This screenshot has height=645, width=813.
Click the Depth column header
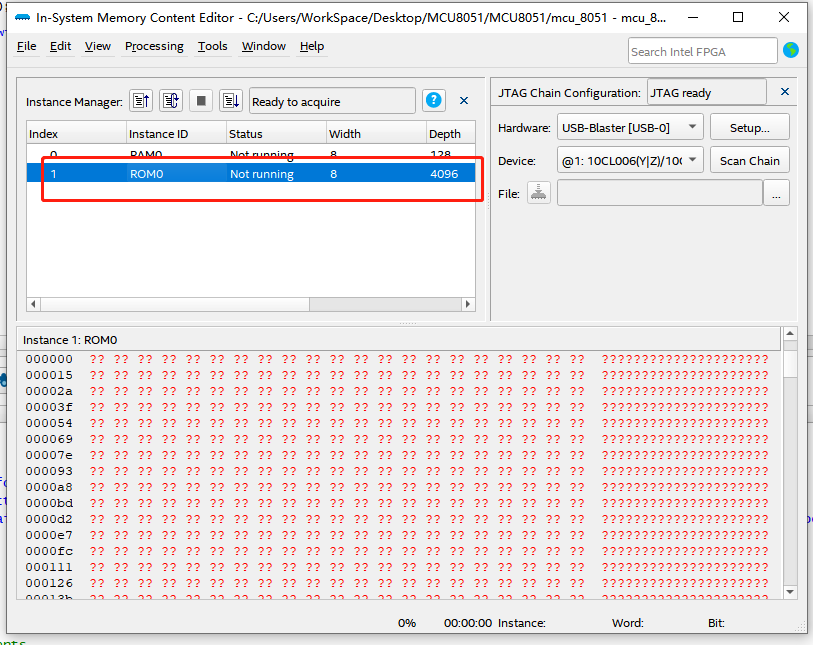click(451, 133)
